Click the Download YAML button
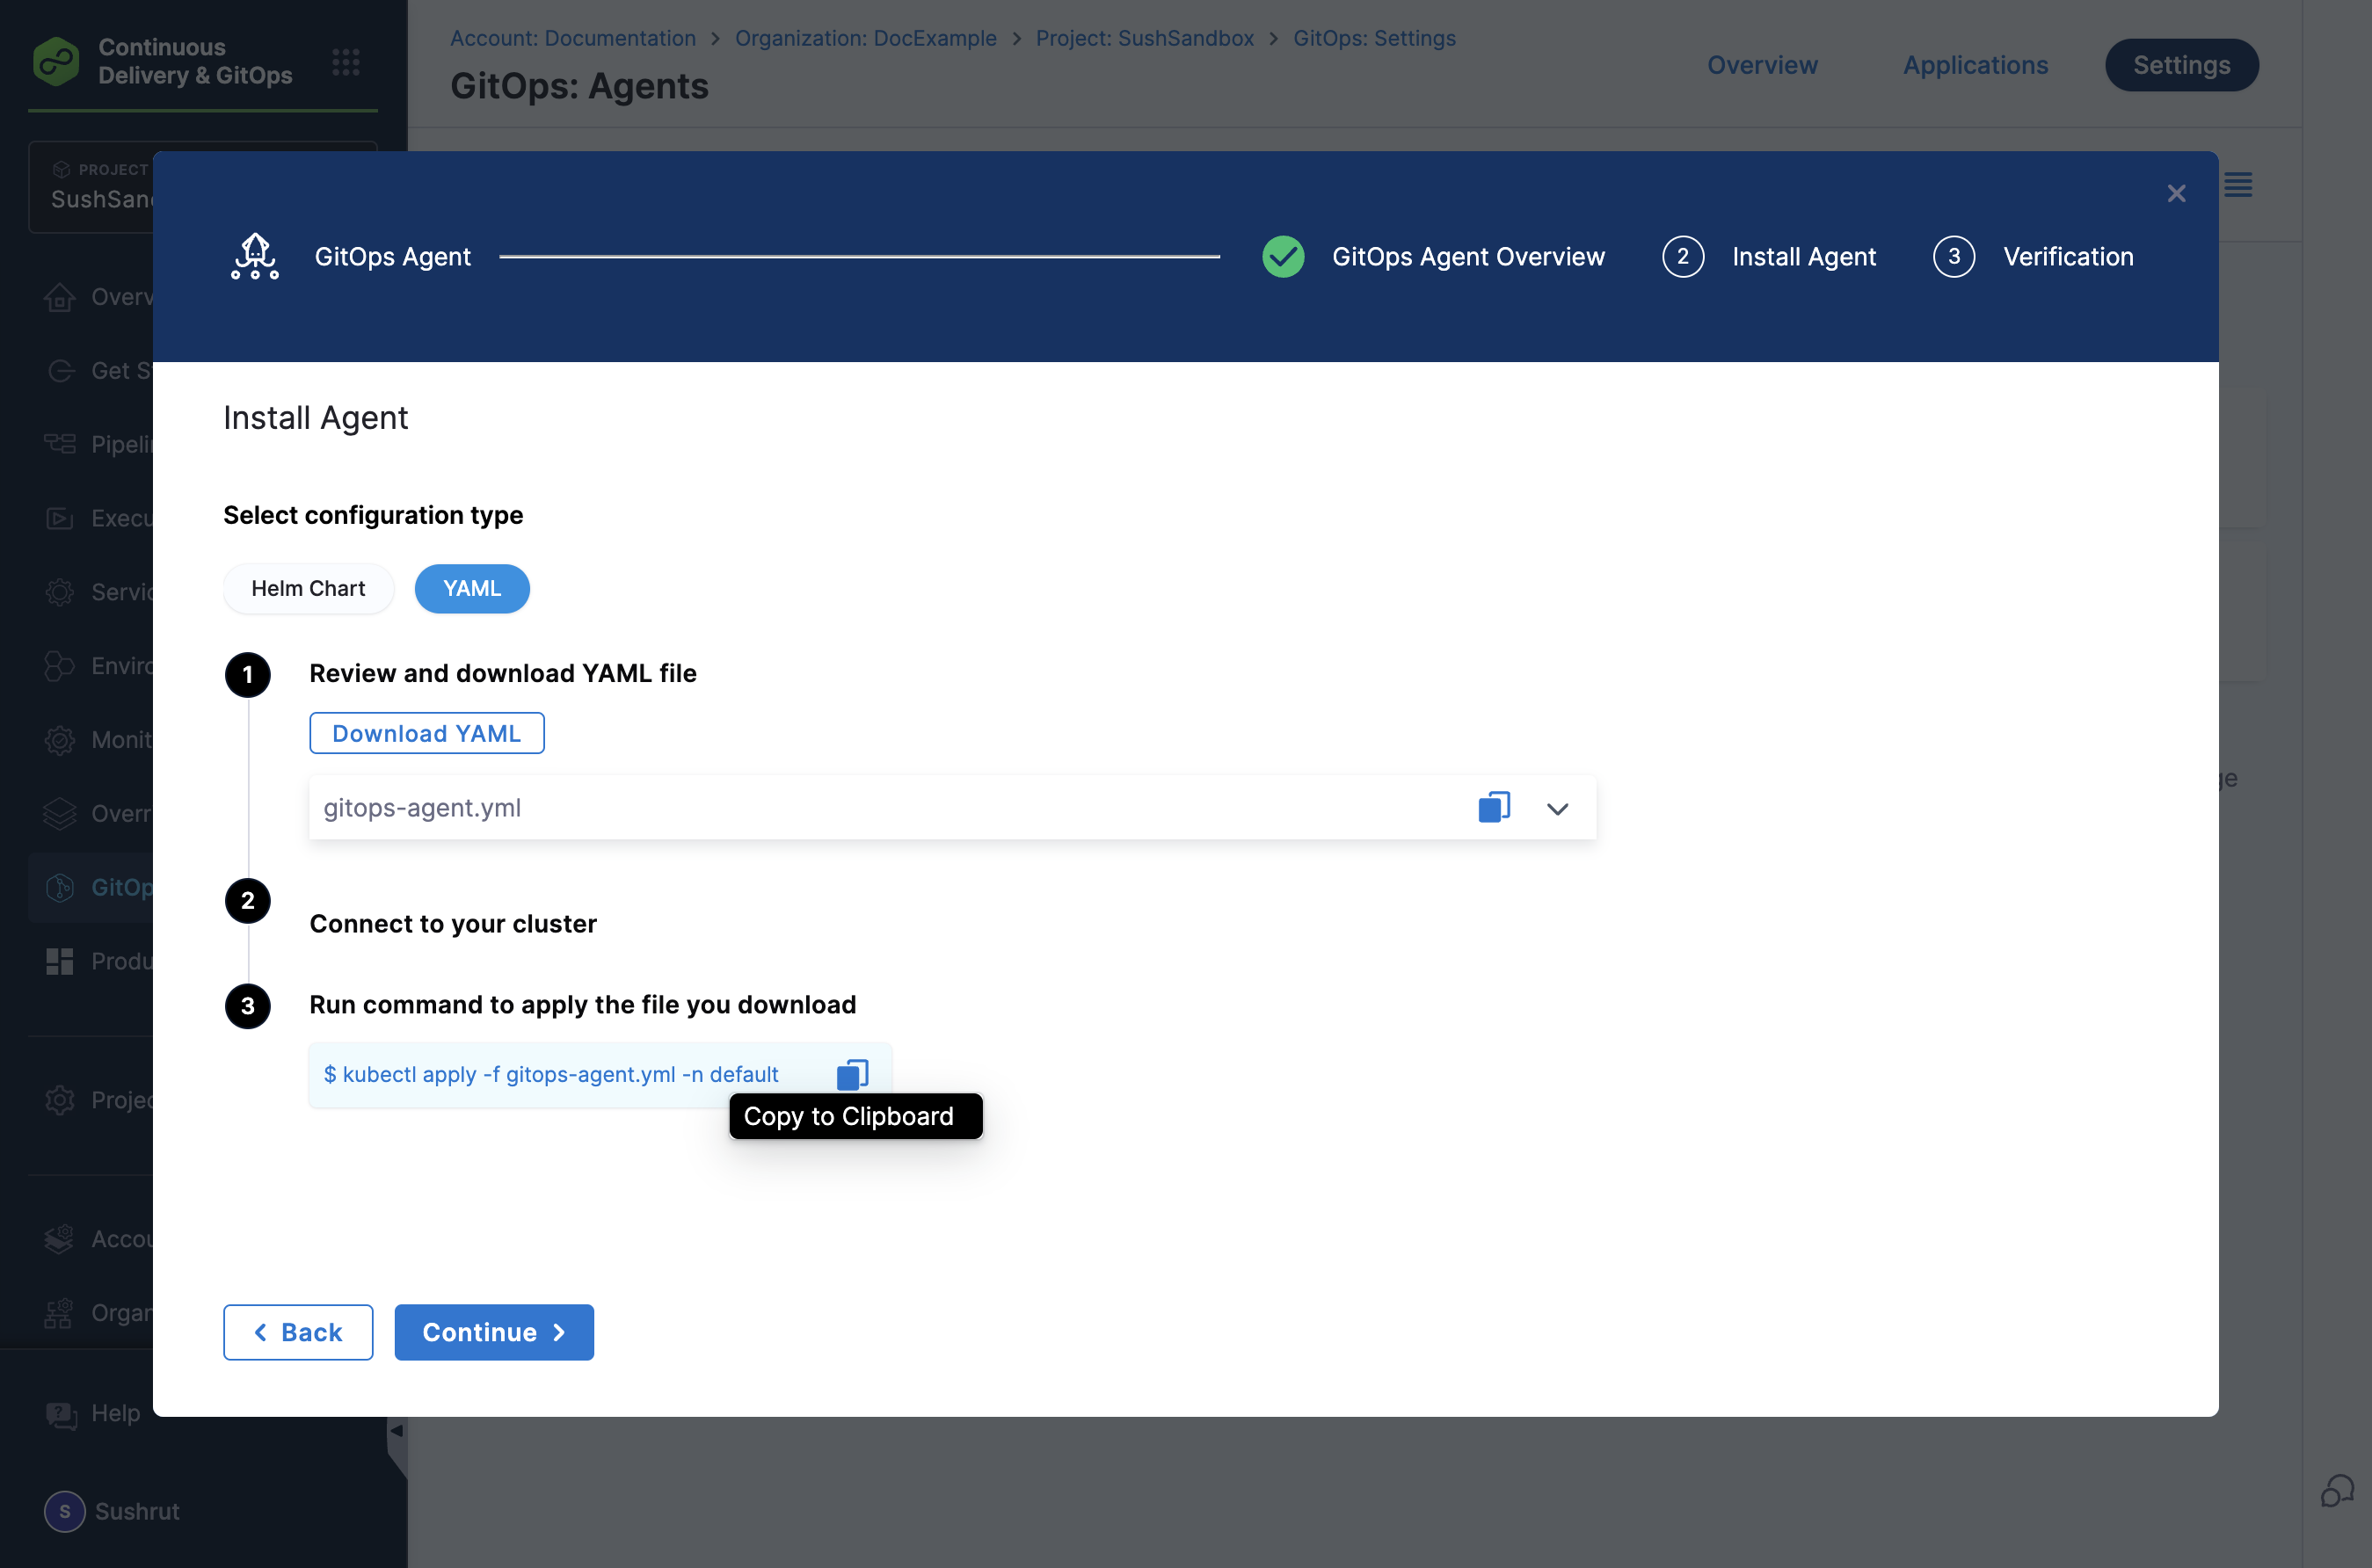Image resolution: width=2372 pixels, height=1568 pixels. [x=427, y=733]
